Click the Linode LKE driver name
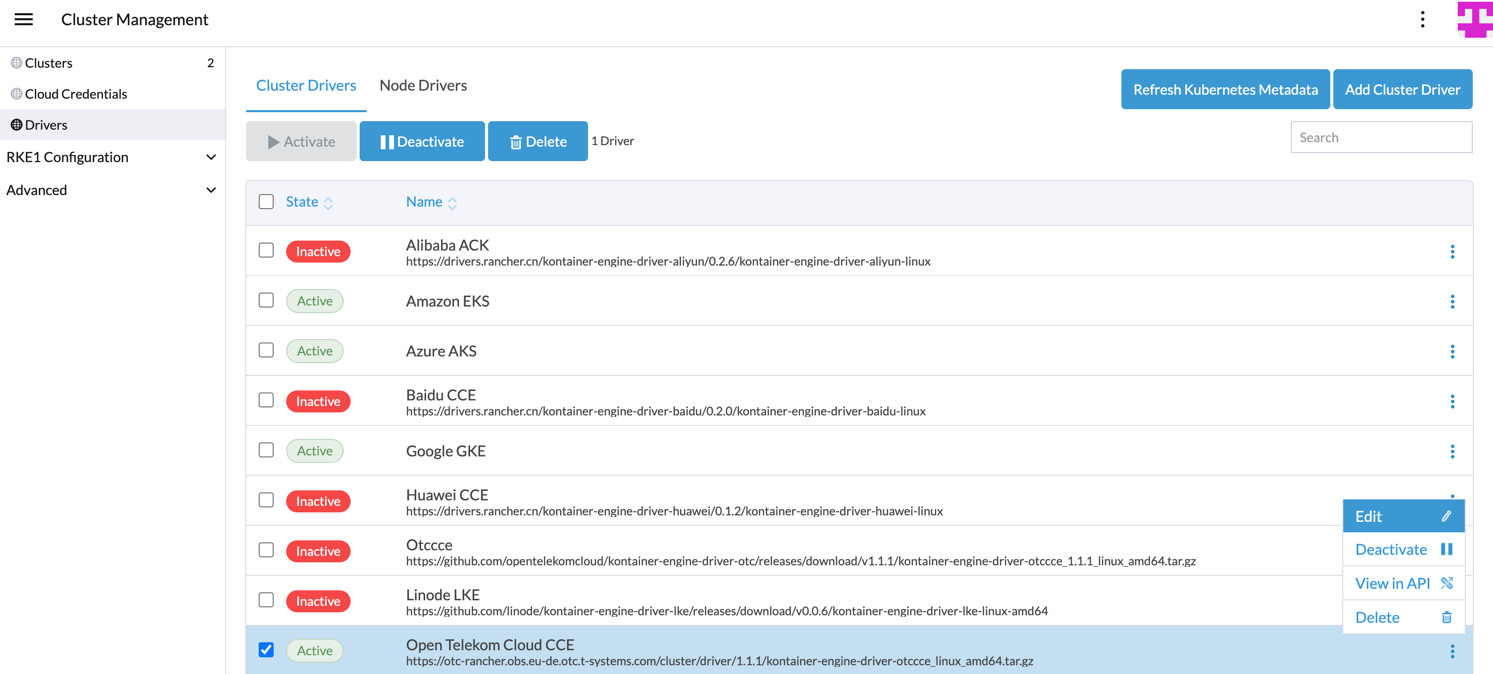Viewport: 1493px width, 674px height. (443, 595)
